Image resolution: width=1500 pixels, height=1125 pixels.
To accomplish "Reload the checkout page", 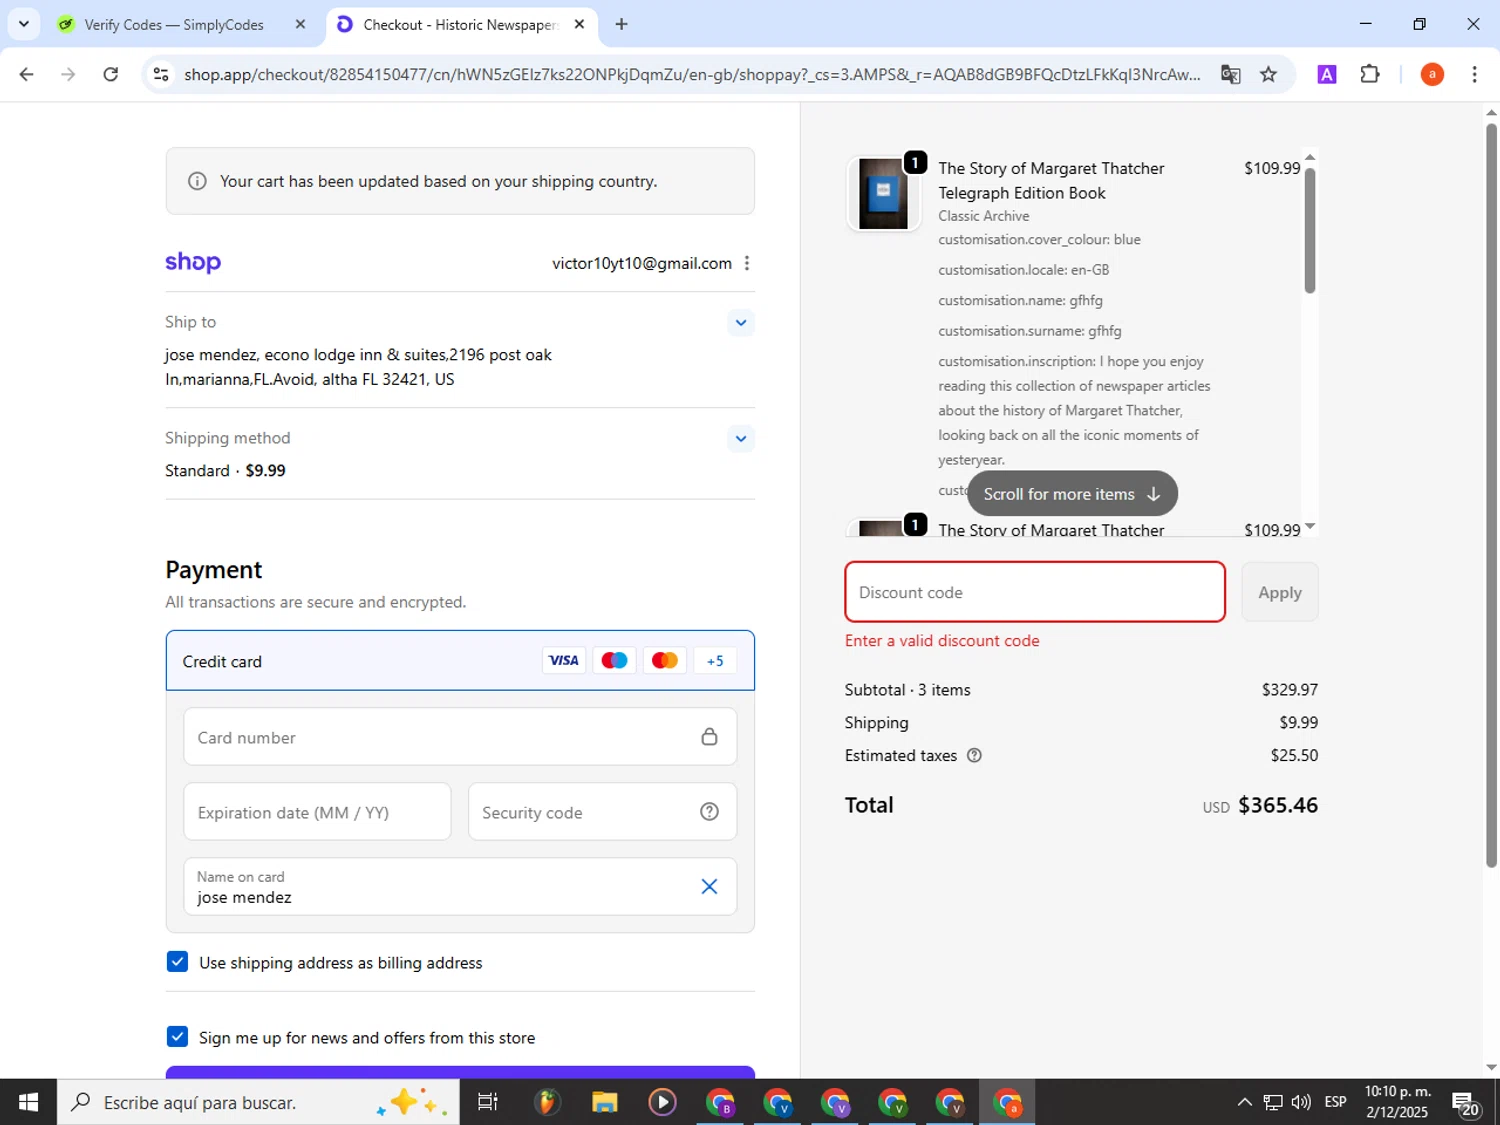I will point(111,74).
